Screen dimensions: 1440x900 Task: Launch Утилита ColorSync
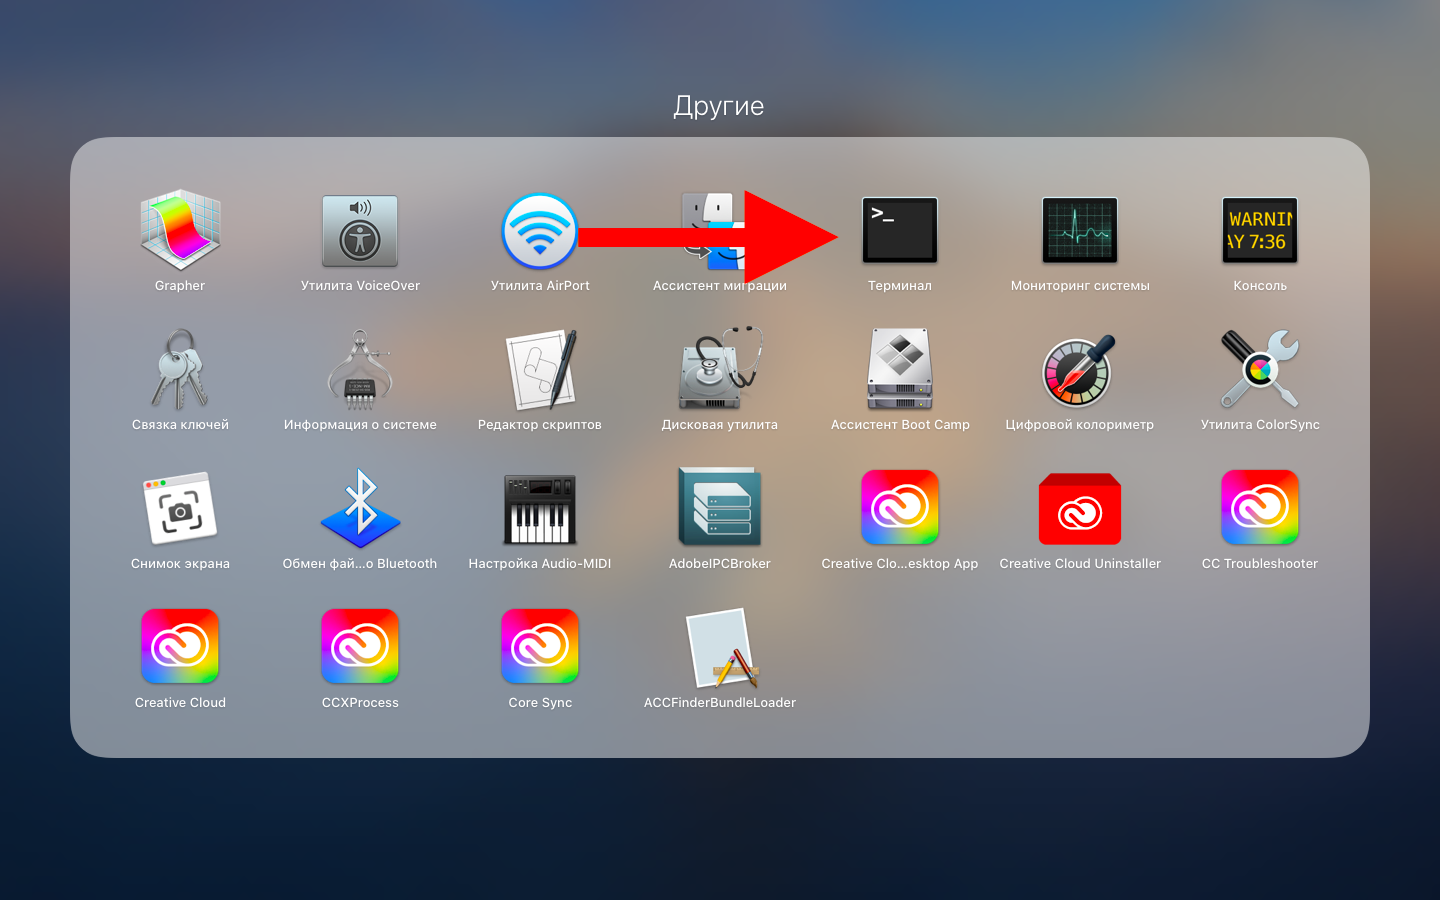click(x=1260, y=369)
